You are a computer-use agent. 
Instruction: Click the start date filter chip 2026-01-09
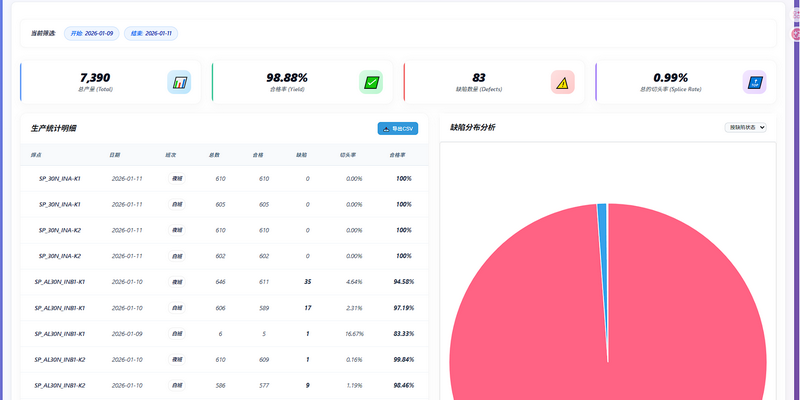pyautogui.click(x=92, y=34)
